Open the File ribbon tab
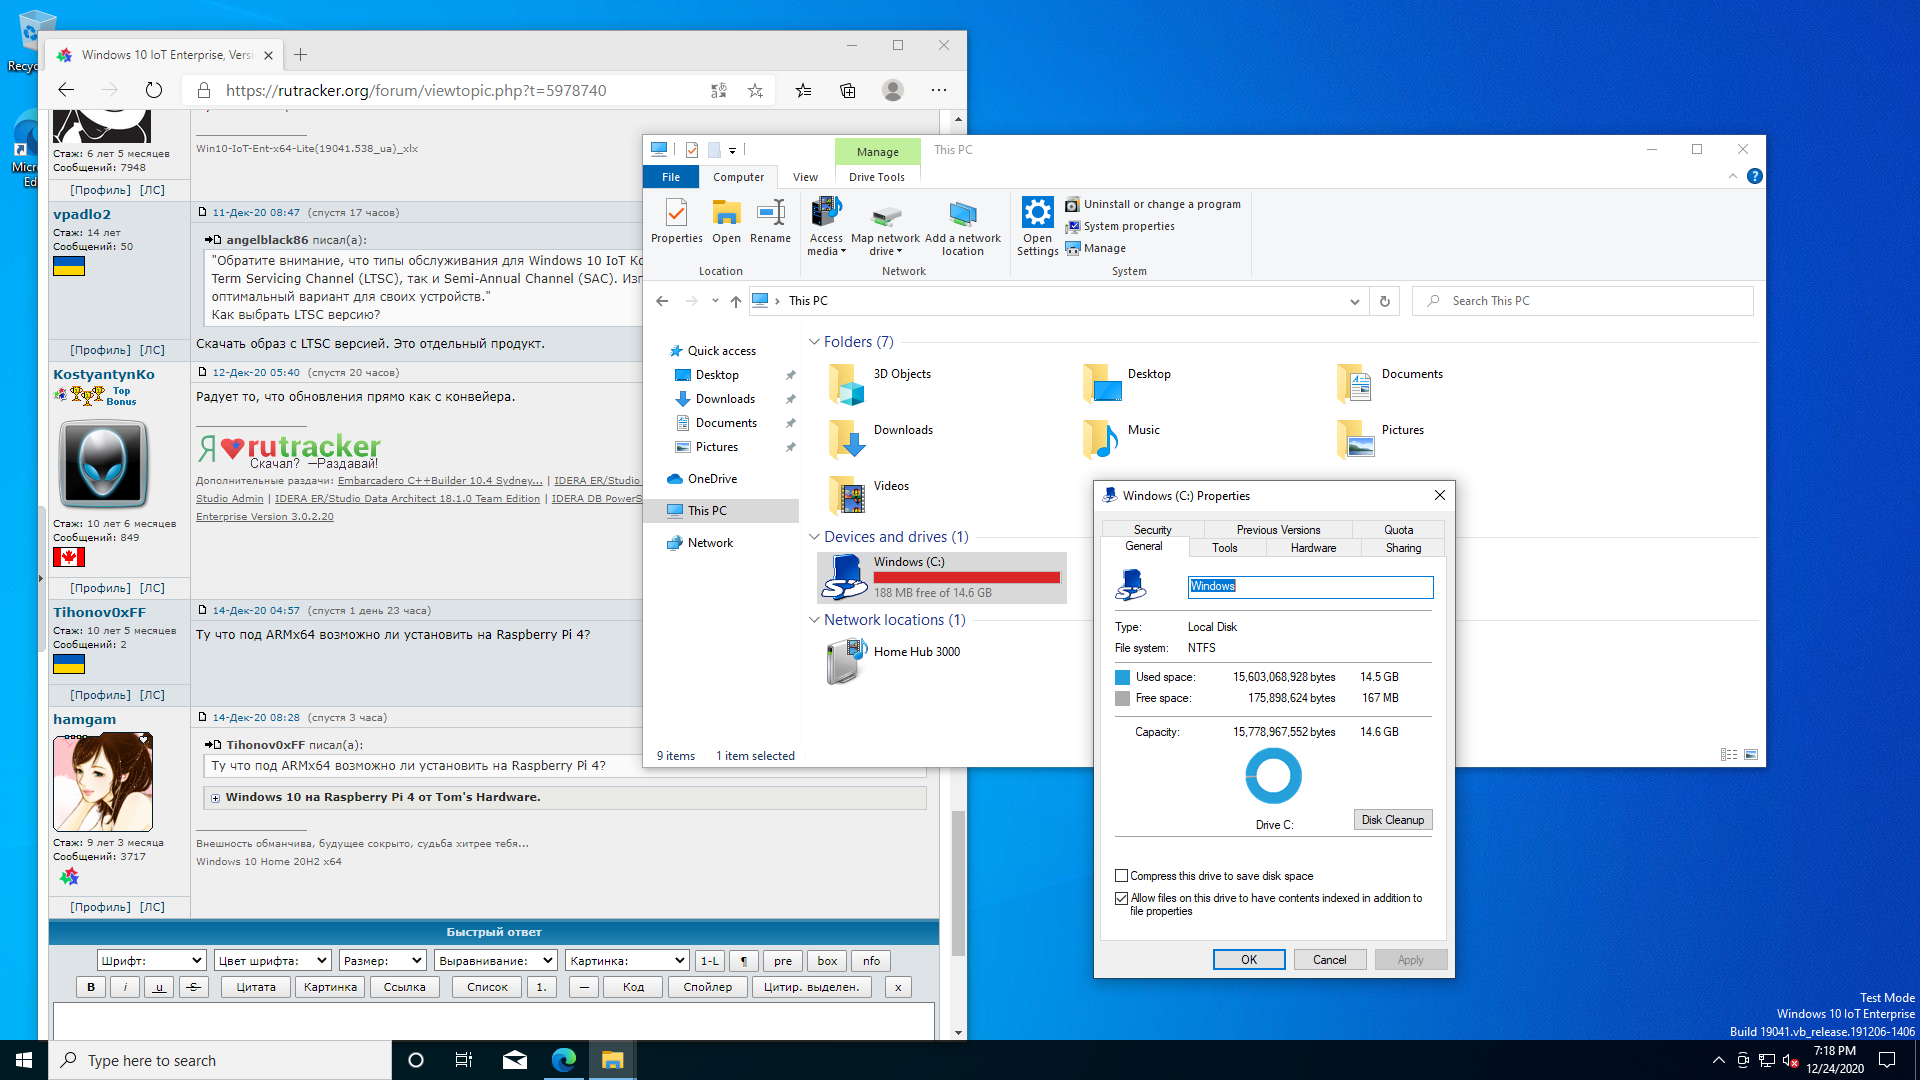Viewport: 1920px width, 1080px height. pos(671,177)
